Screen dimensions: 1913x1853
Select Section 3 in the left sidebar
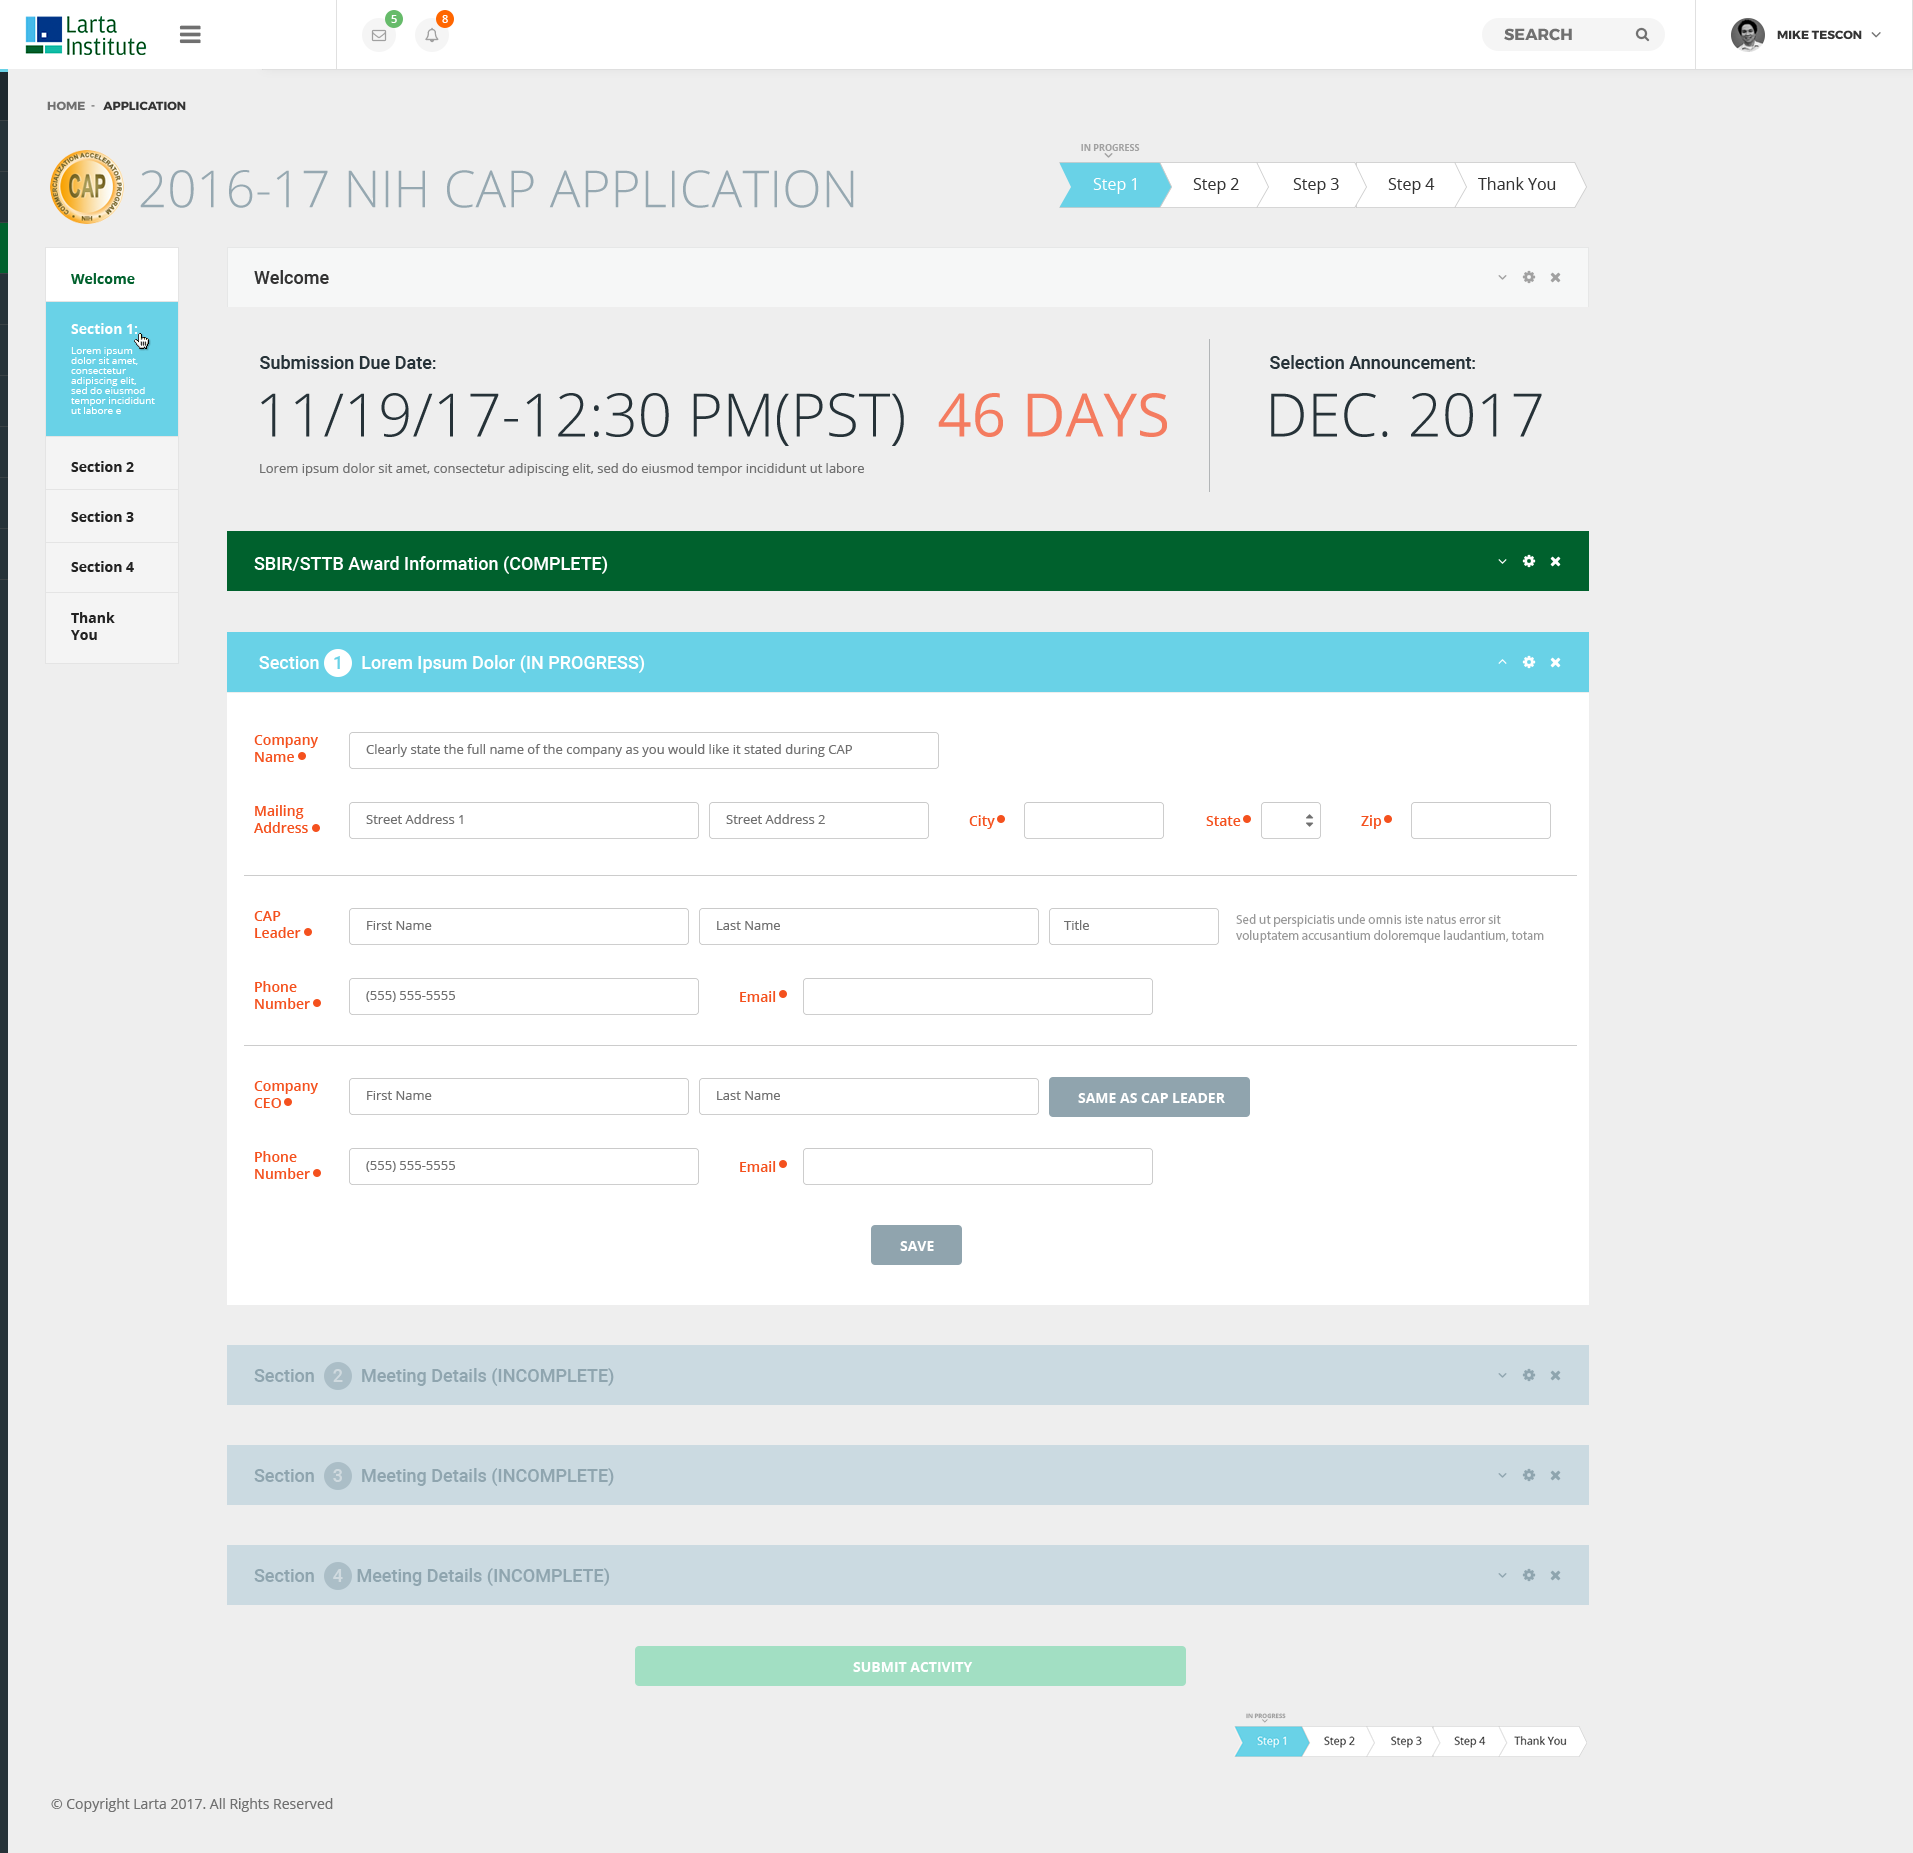[112, 517]
